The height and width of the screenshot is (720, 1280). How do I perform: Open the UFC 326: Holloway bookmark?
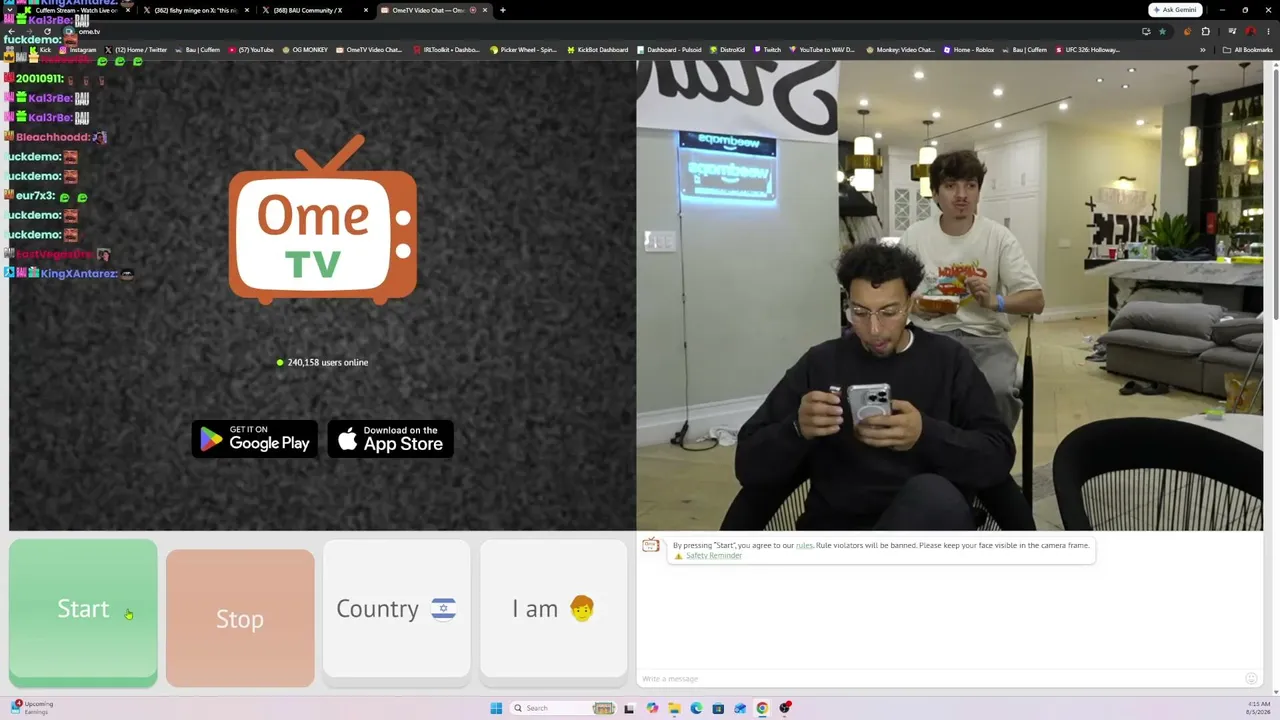(1087, 50)
